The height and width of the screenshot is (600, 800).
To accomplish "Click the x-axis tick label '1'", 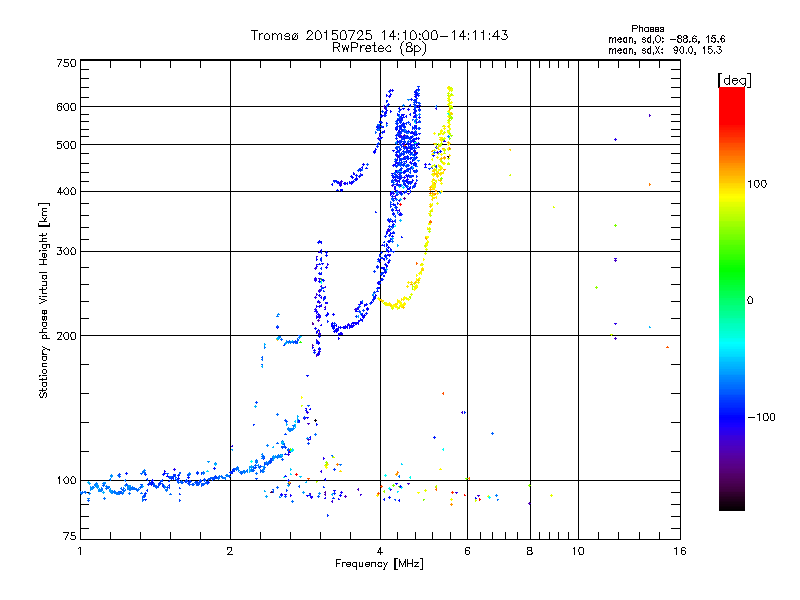I will [x=80, y=551].
